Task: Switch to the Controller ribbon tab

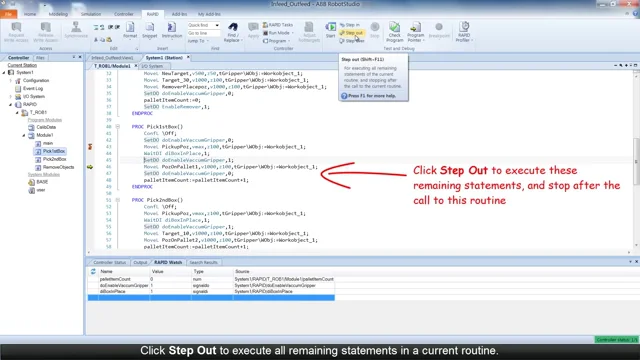Action: [x=124, y=14]
